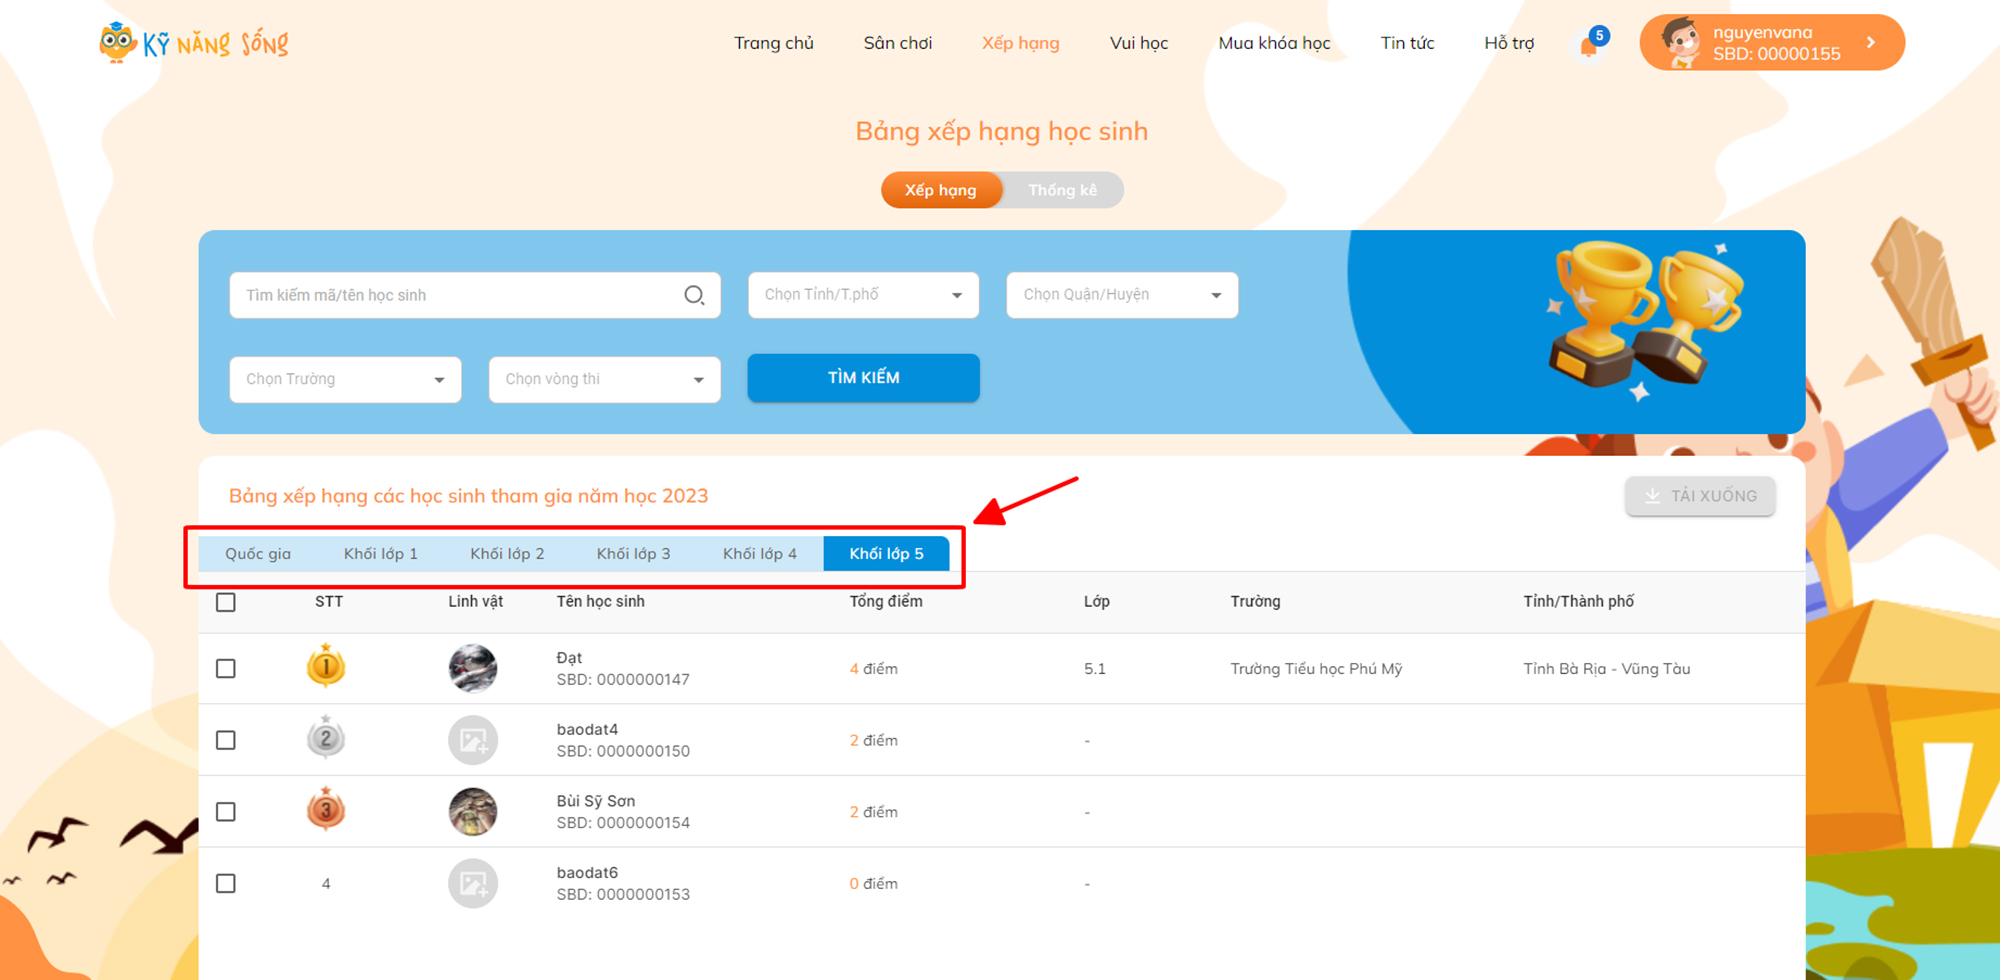
Task: Click the TẢI XUỐNG download button
Action: tap(1700, 496)
